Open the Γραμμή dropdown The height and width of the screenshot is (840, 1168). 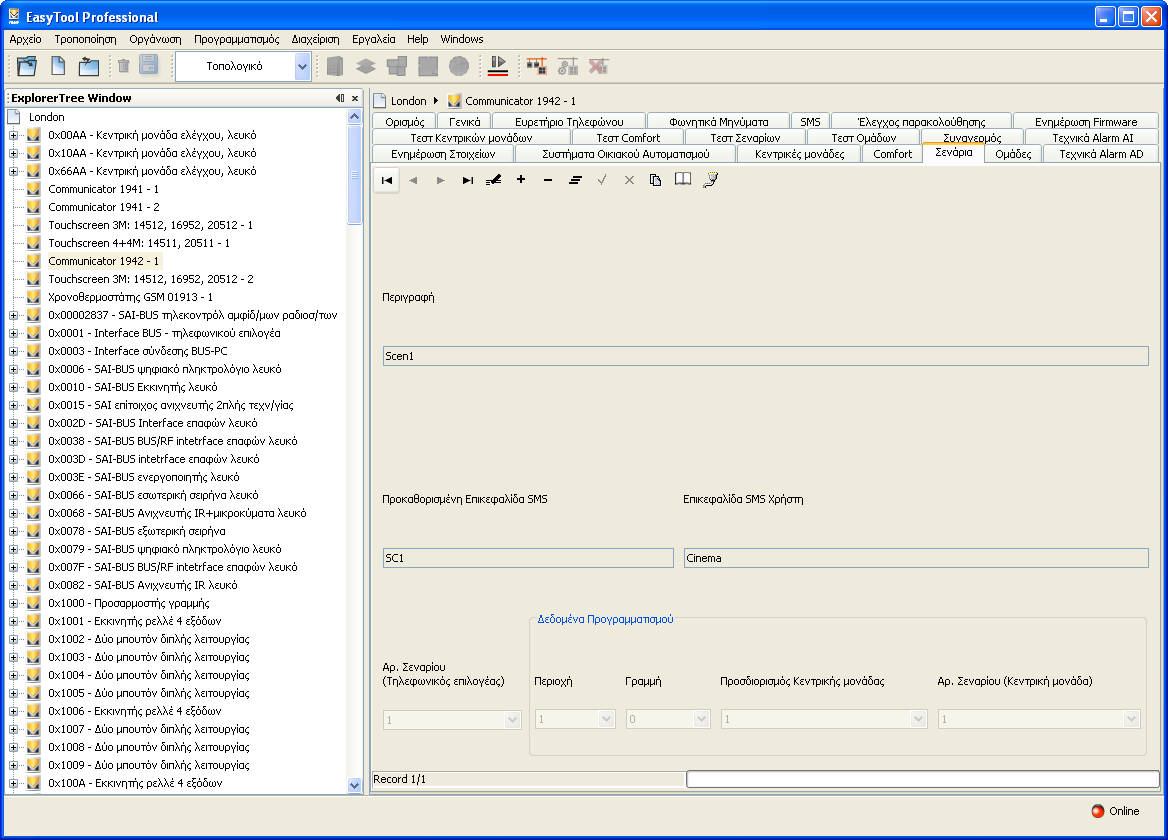(701, 719)
